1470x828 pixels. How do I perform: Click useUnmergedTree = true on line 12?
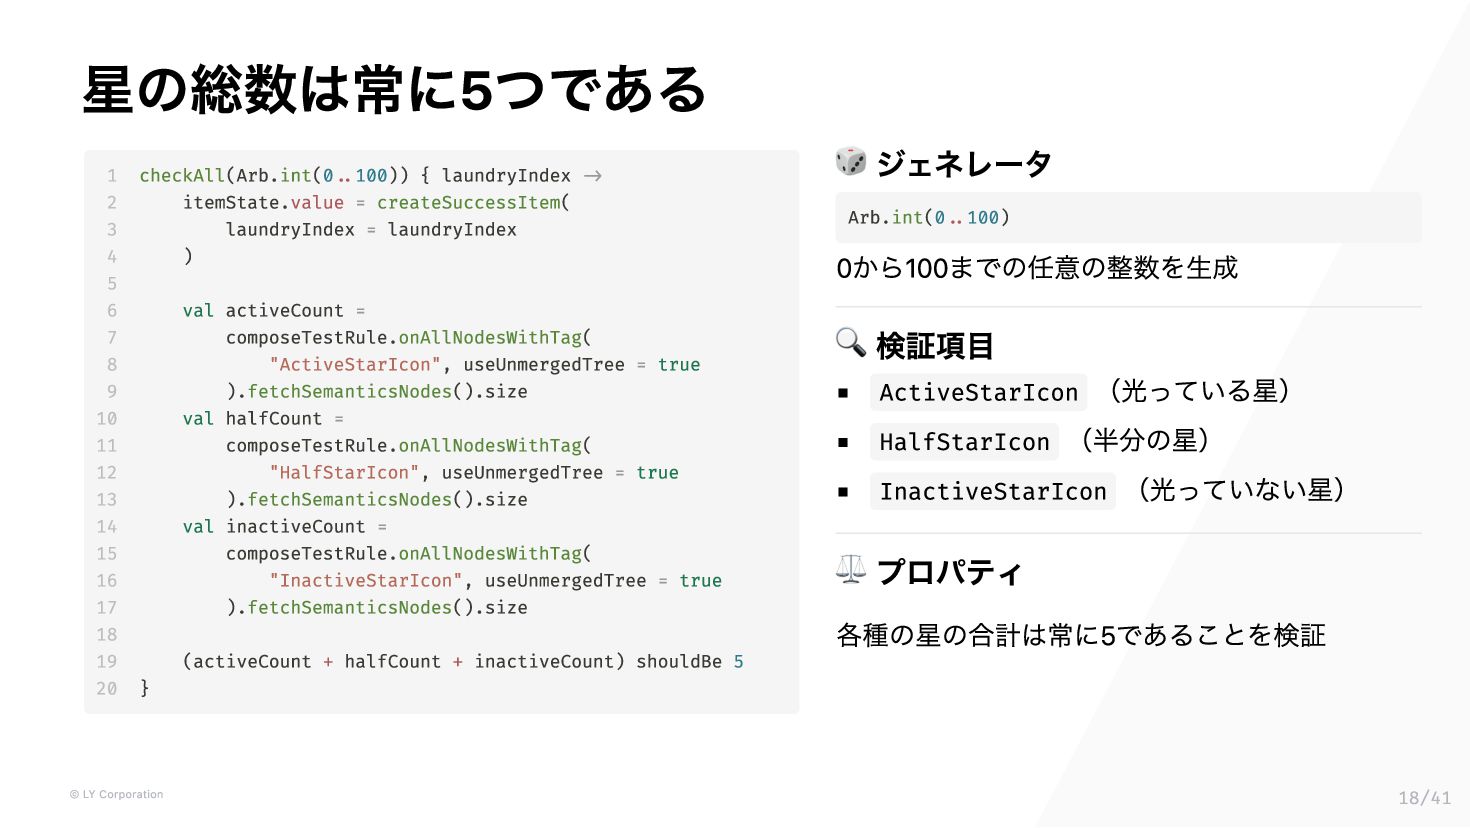560,473
